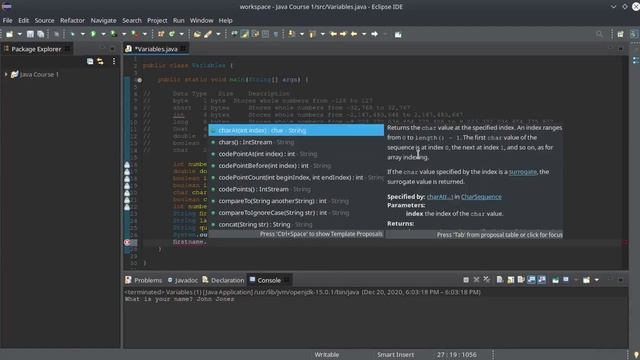Open the Search menu

click(x=132, y=20)
